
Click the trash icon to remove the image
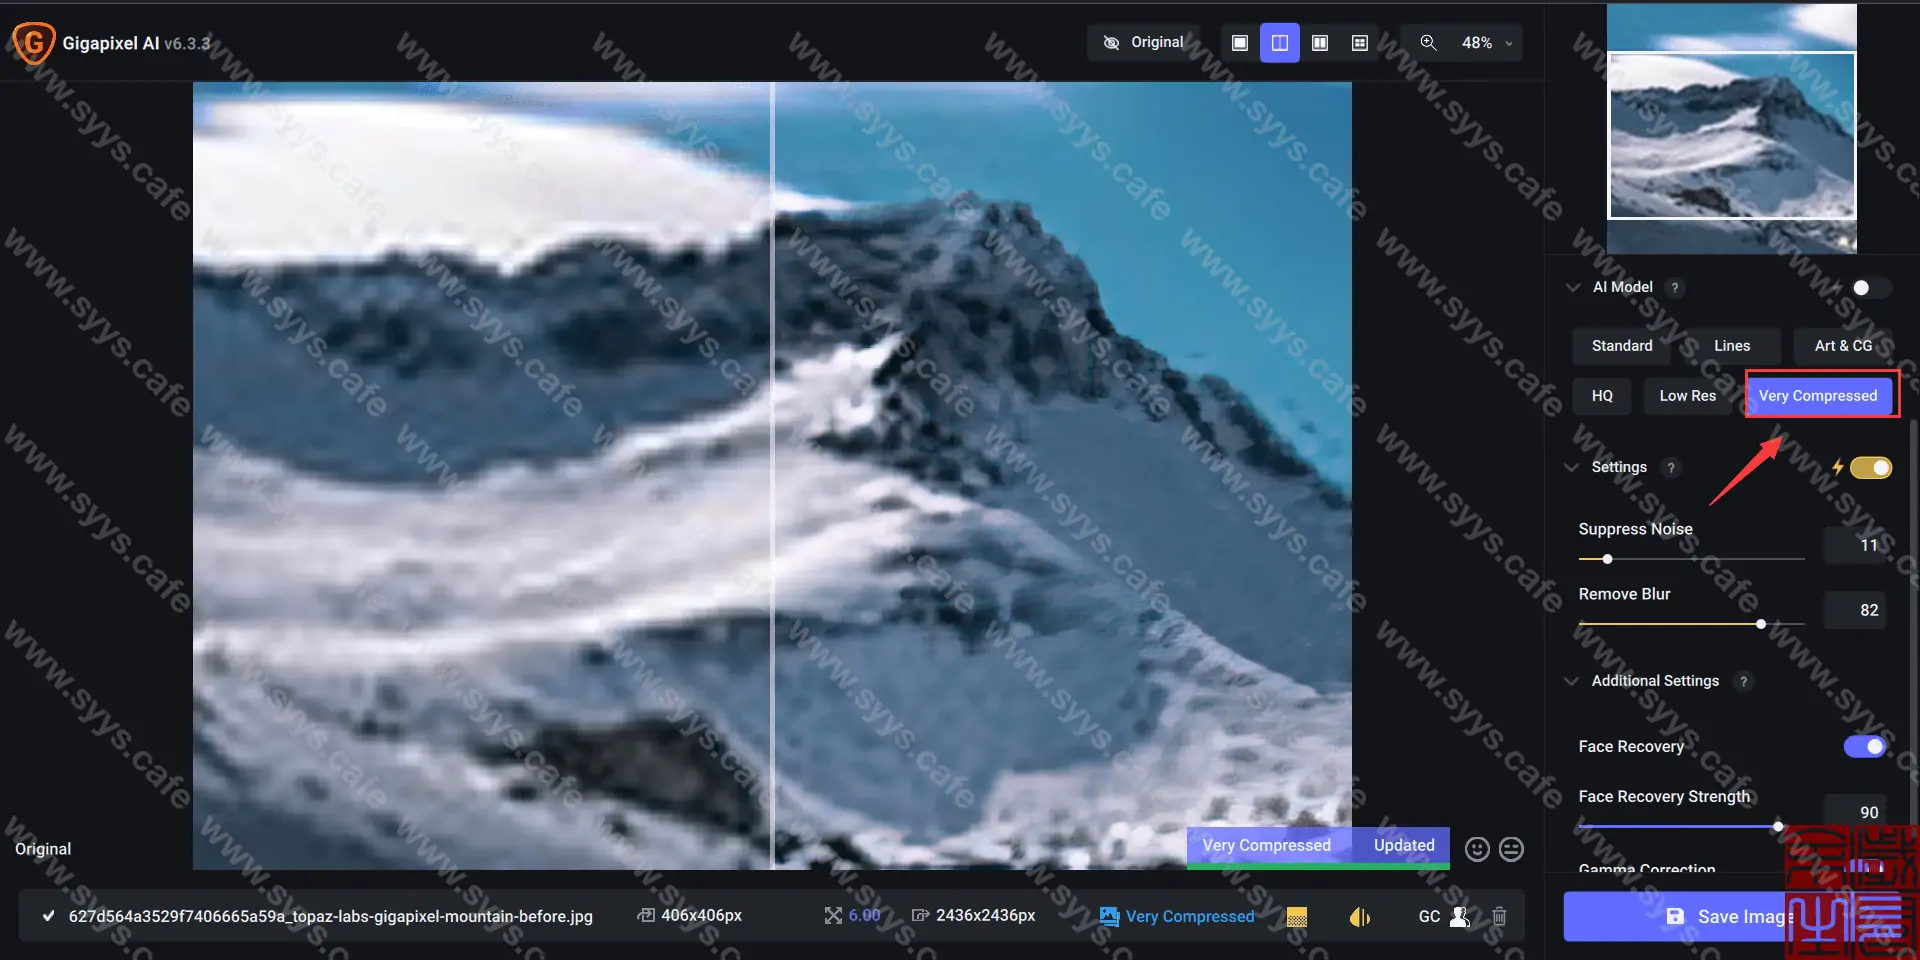point(1499,916)
